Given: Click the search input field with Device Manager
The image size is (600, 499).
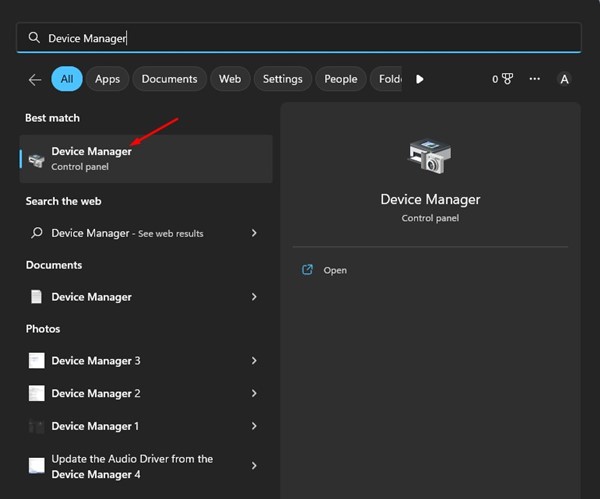Looking at the screenshot, I should point(300,38).
